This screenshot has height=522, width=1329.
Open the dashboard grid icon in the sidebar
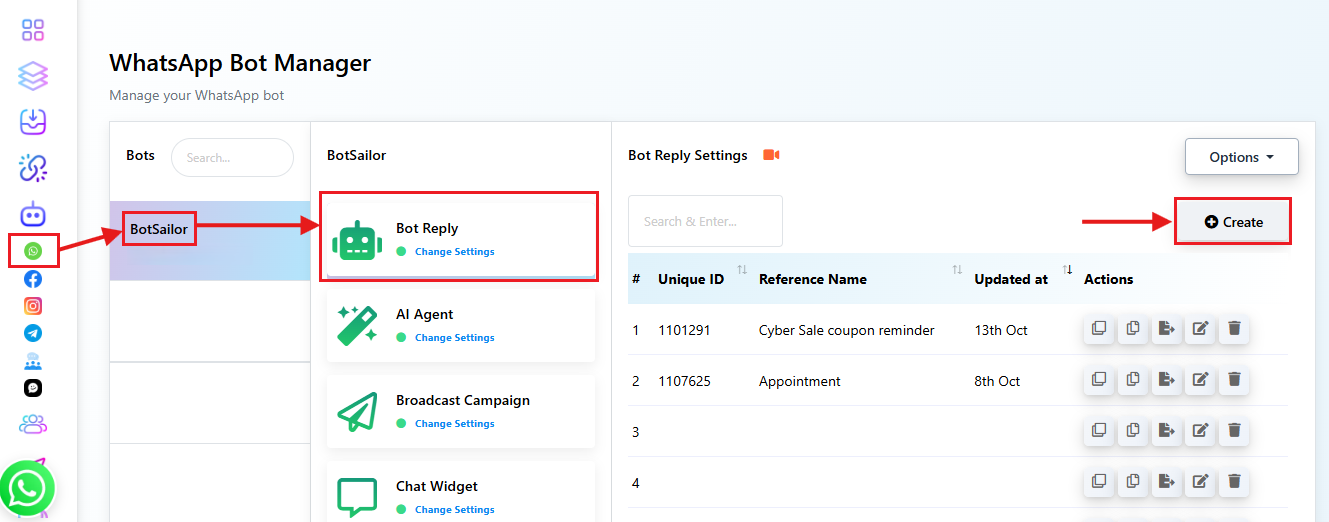coord(33,30)
